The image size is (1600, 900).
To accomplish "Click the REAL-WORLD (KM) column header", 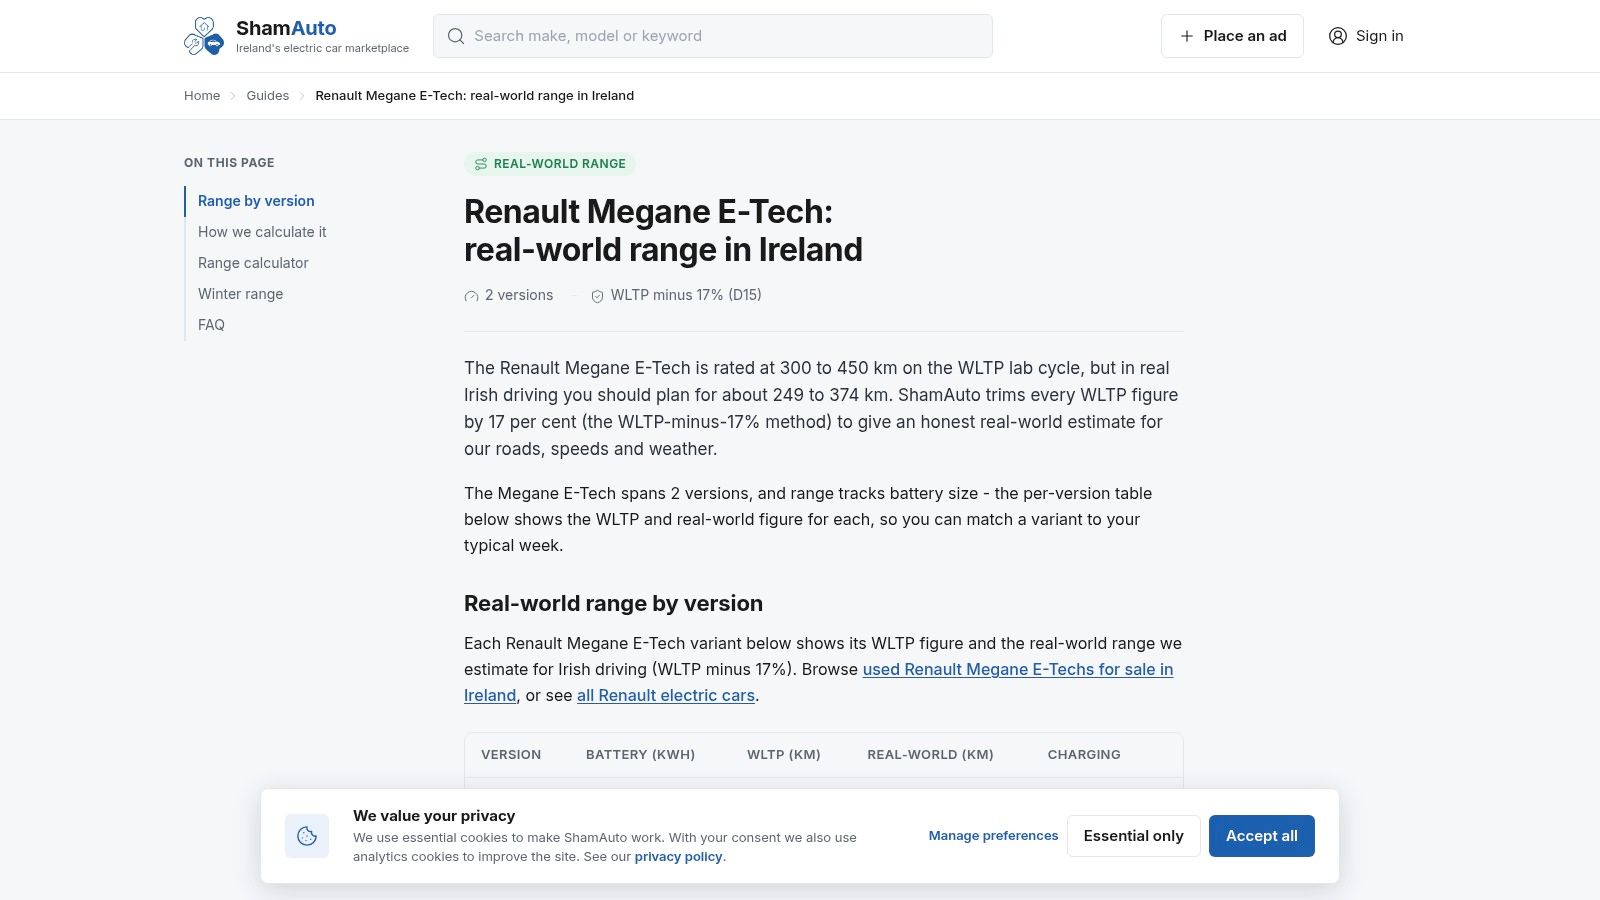I will click(x=930, y=755).
